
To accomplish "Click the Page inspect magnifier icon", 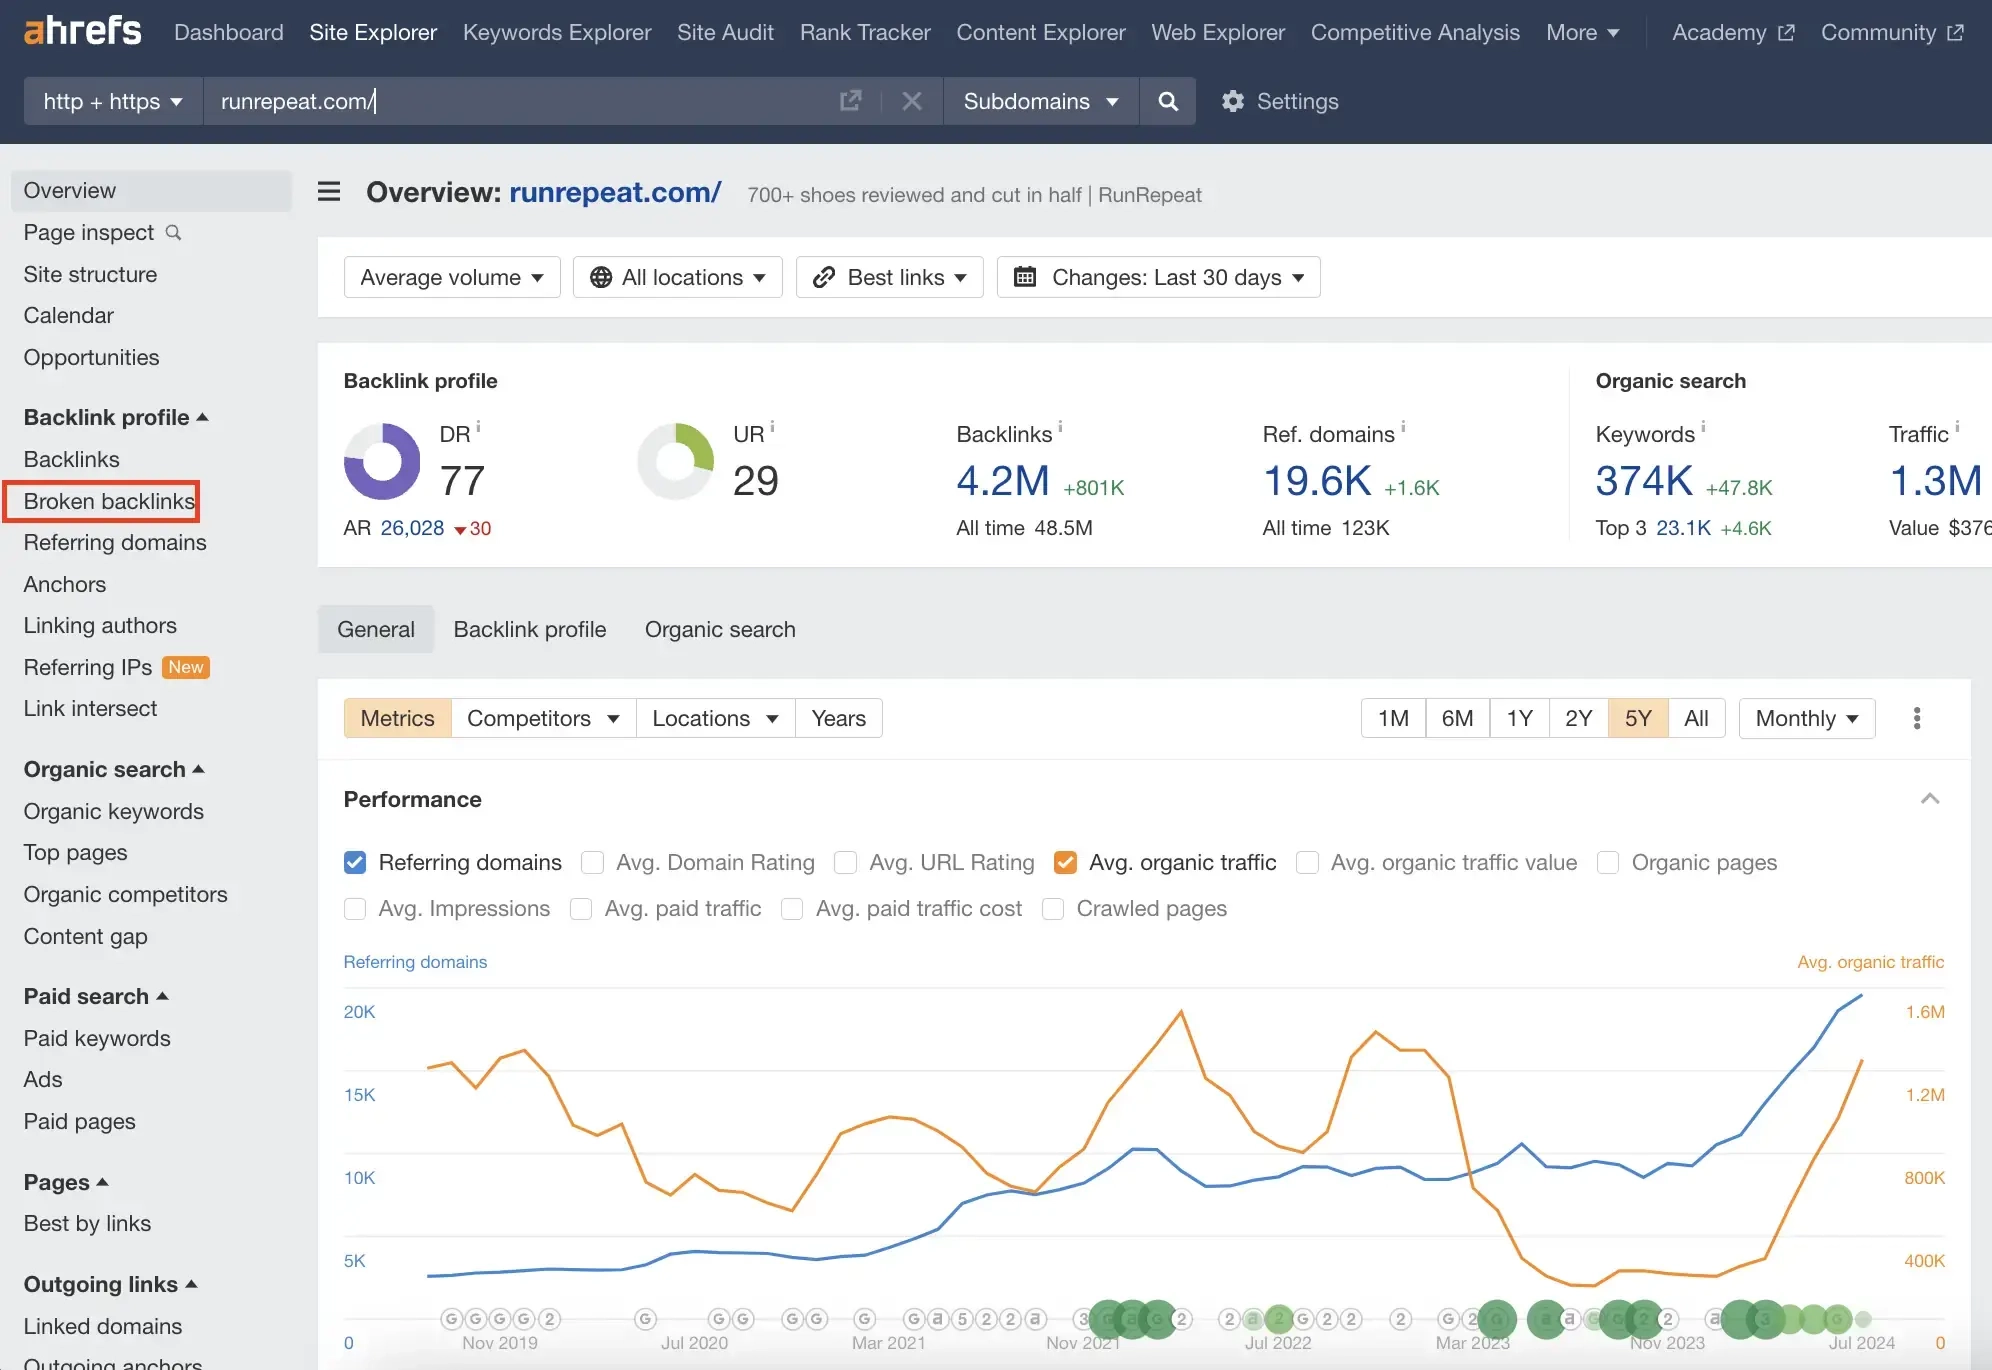I will 174,232.
